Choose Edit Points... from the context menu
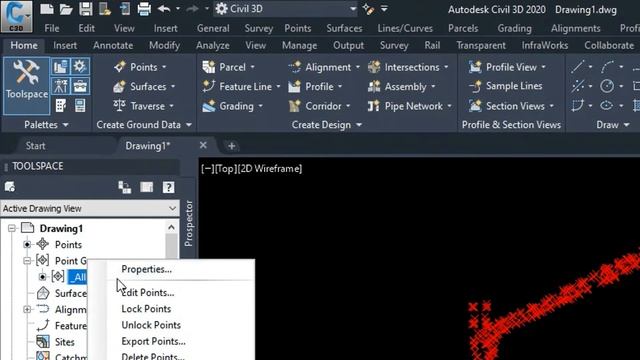640x360 pixels. coord(148,293)
